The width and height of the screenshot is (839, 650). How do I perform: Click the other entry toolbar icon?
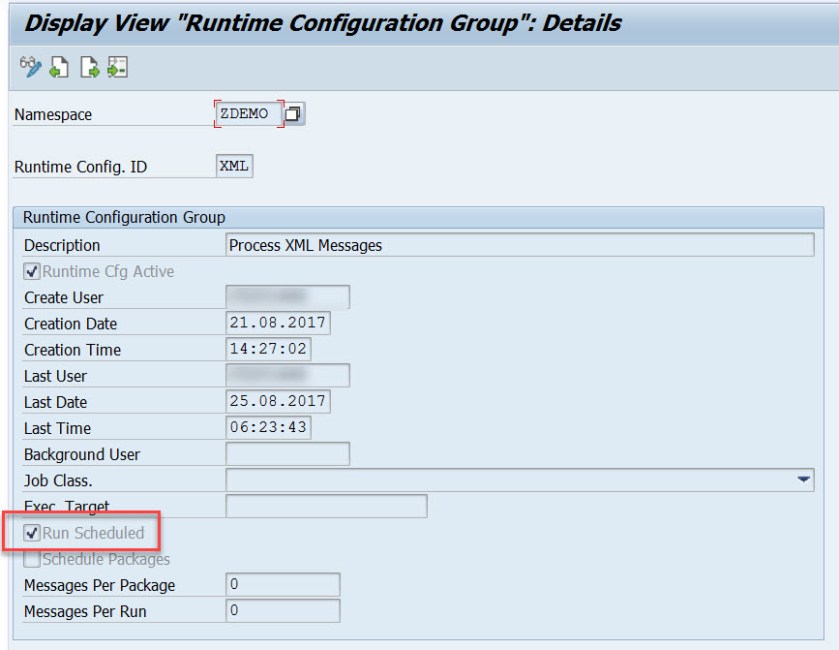[118, 67]
